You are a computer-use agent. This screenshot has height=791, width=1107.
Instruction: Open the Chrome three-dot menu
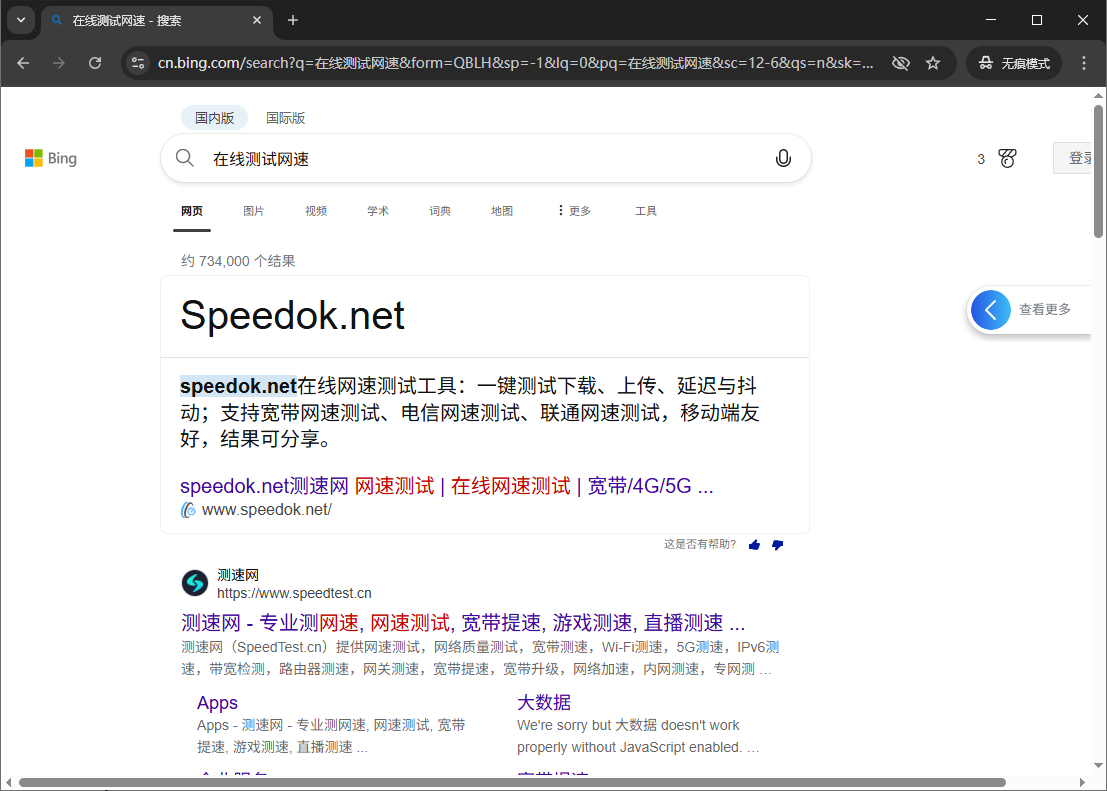click(1084, 62)
